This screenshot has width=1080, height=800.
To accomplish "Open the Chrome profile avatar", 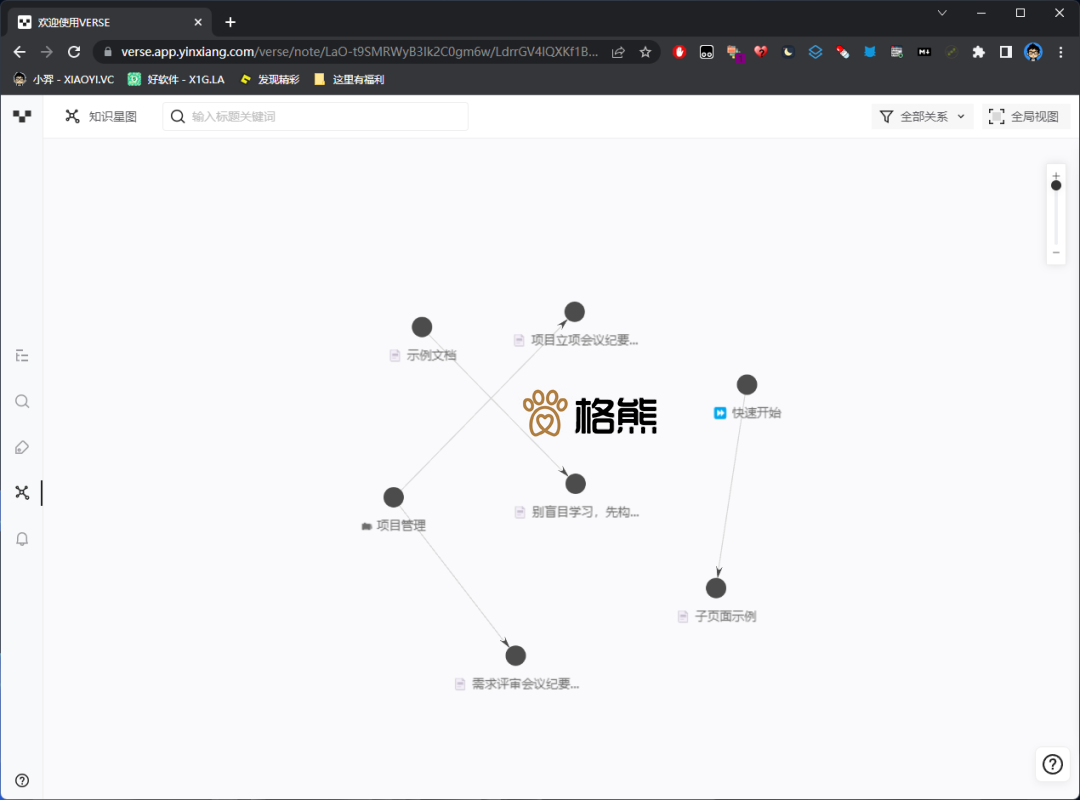I will coord(1033,52).
